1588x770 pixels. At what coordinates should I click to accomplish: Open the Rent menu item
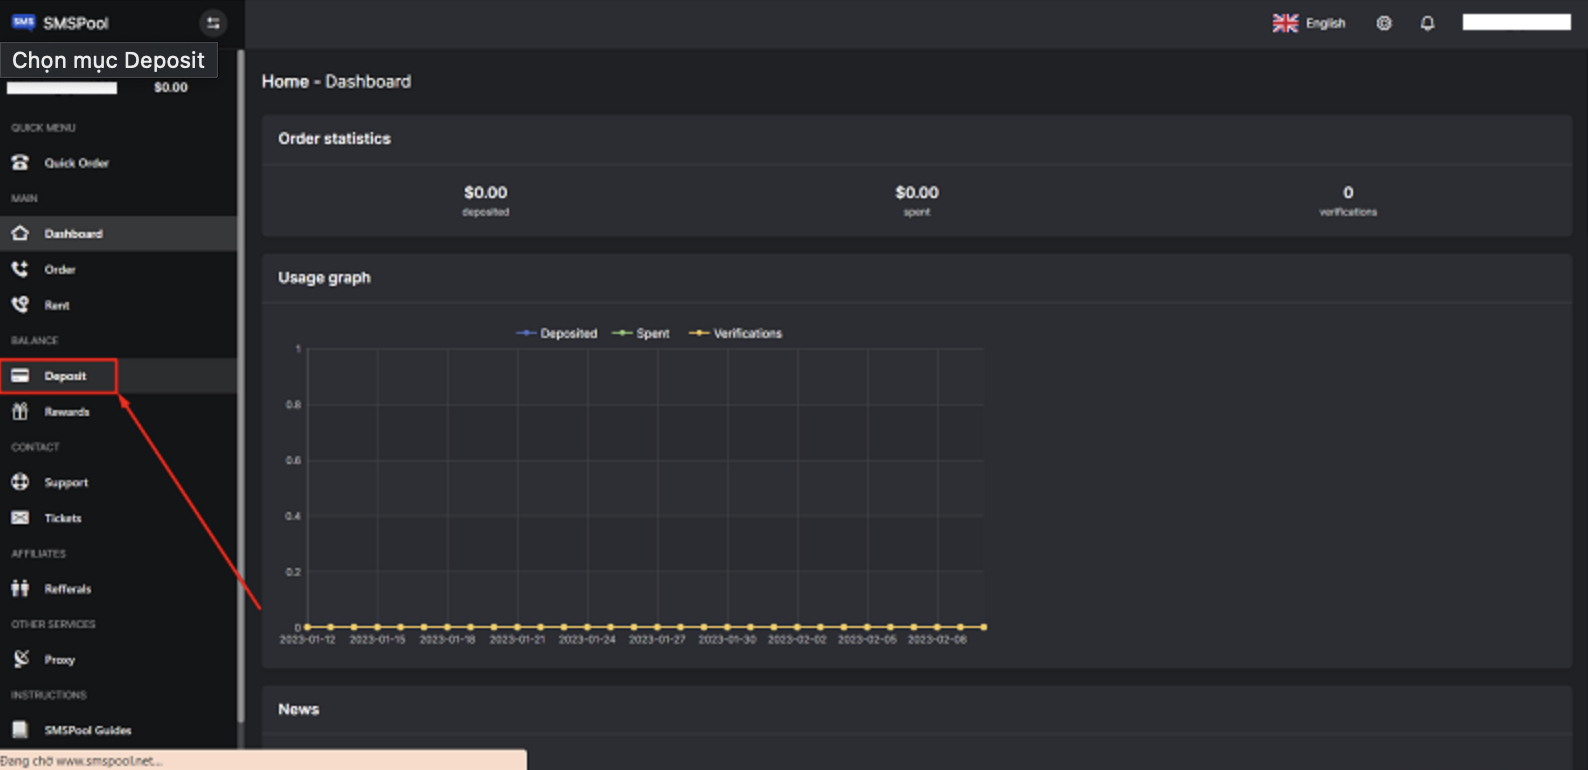[57, 305]
